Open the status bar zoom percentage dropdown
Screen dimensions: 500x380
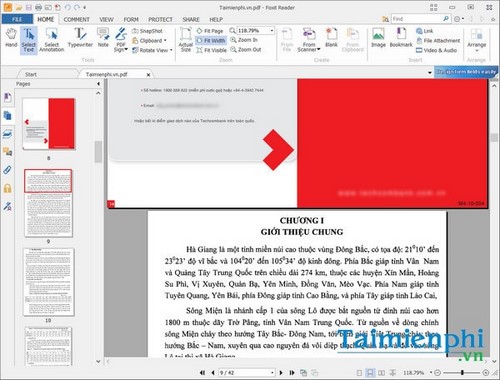click(x=431, y=372)
